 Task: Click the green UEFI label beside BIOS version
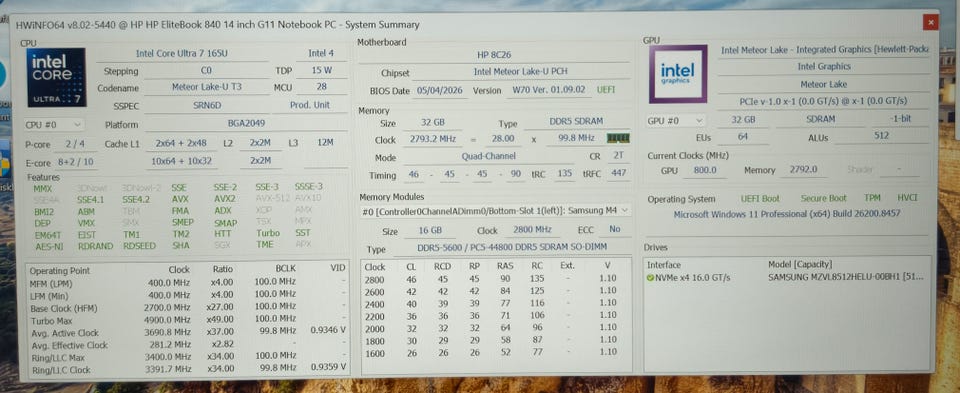coord(606,90)
